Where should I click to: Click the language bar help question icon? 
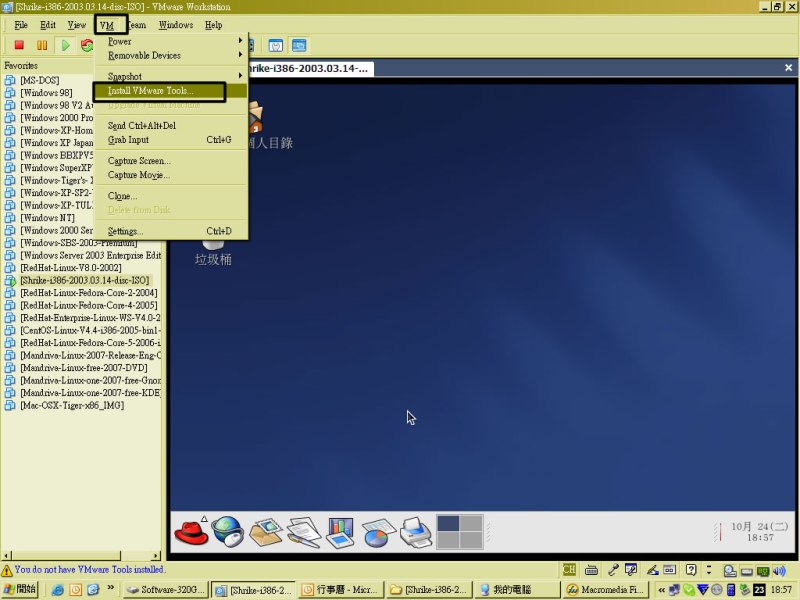pos(691,569)
